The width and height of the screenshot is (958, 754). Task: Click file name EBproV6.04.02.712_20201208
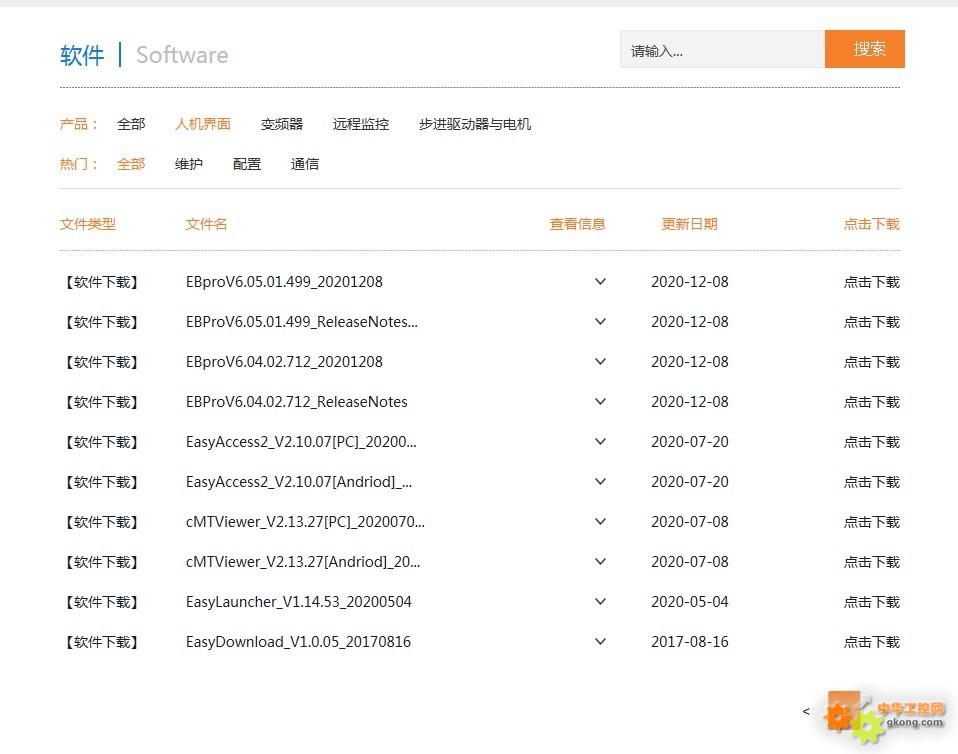(x=284, y=362)
